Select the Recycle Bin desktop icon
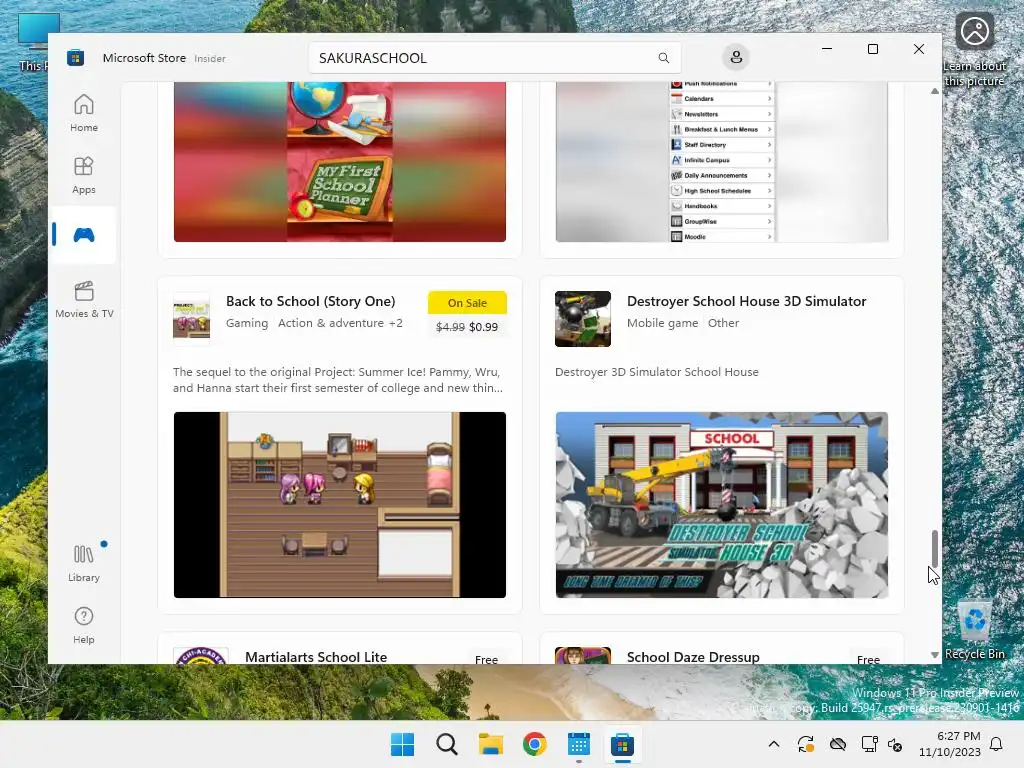The width and height of the screenshot is (1024, 768). [974, 630]
